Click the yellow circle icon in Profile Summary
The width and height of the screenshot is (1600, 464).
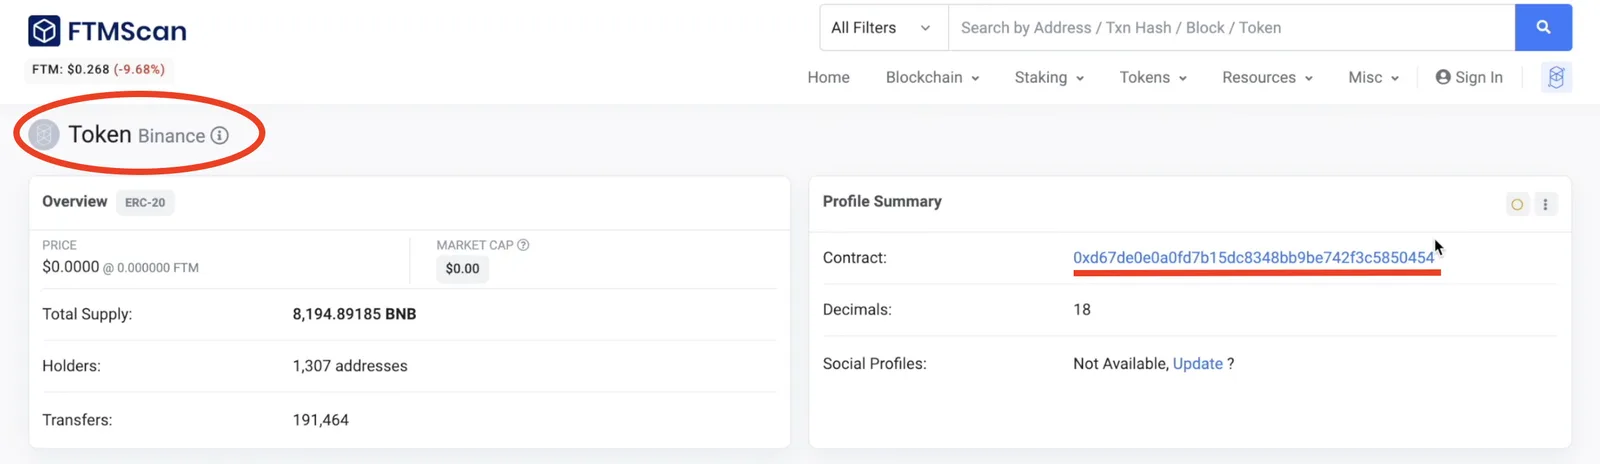point(1517,204)
